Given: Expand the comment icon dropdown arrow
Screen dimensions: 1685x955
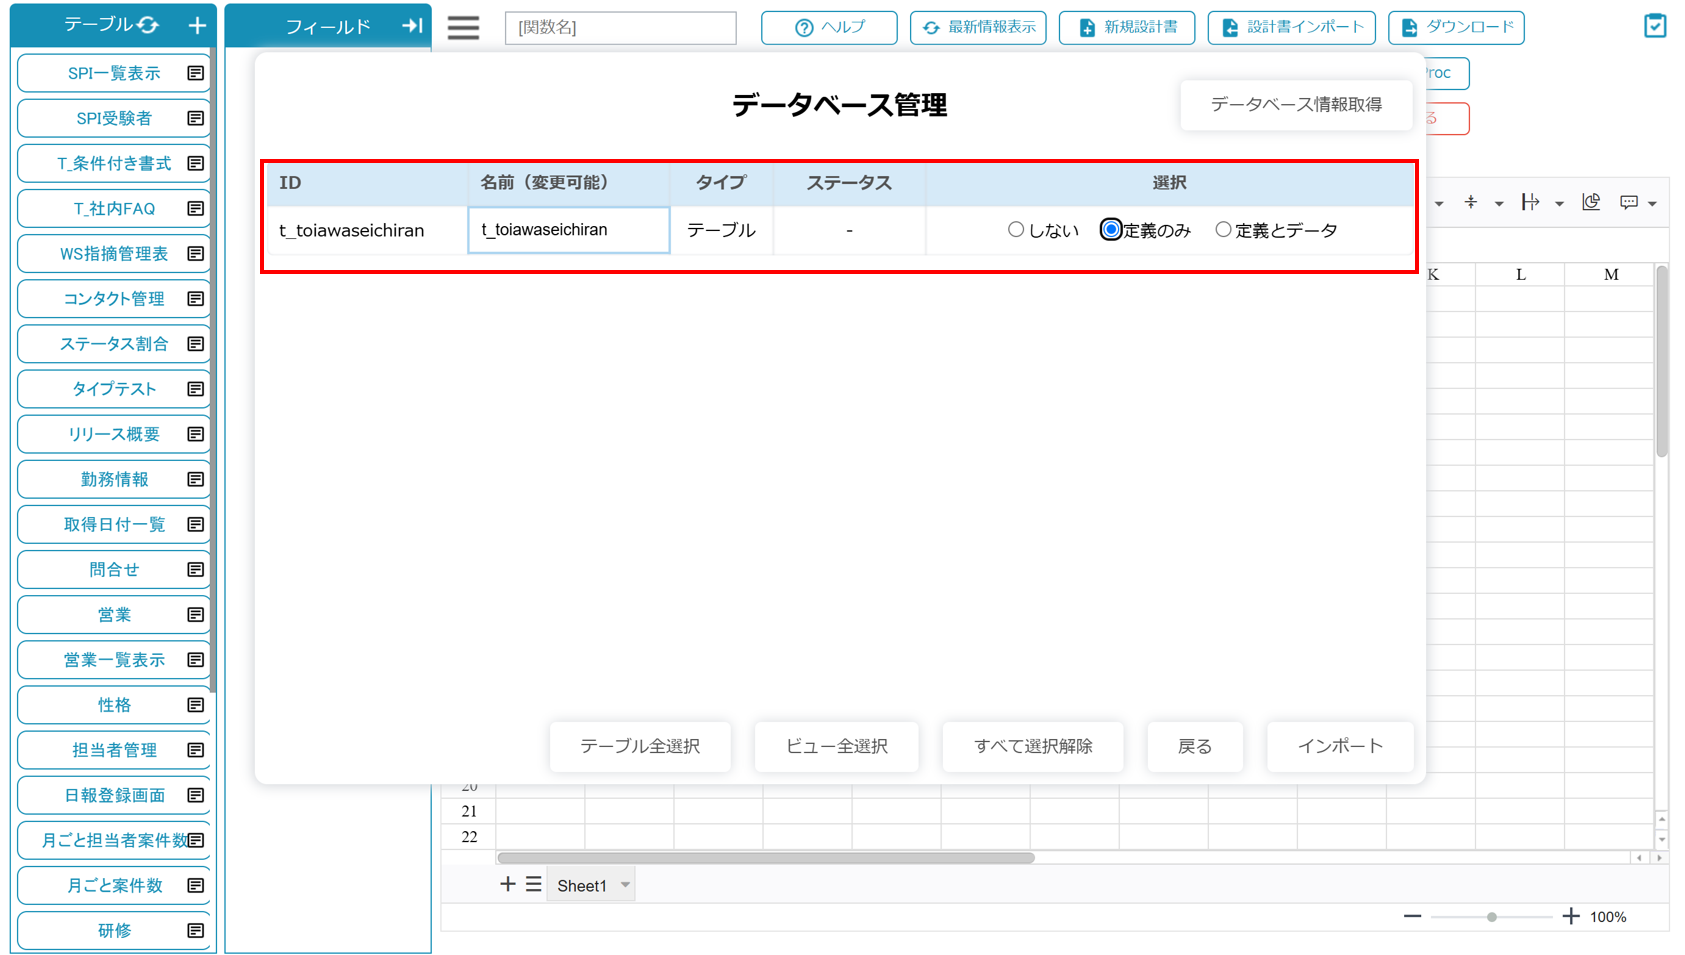Looking at the screenshot, I should [x=1652, y=204].
